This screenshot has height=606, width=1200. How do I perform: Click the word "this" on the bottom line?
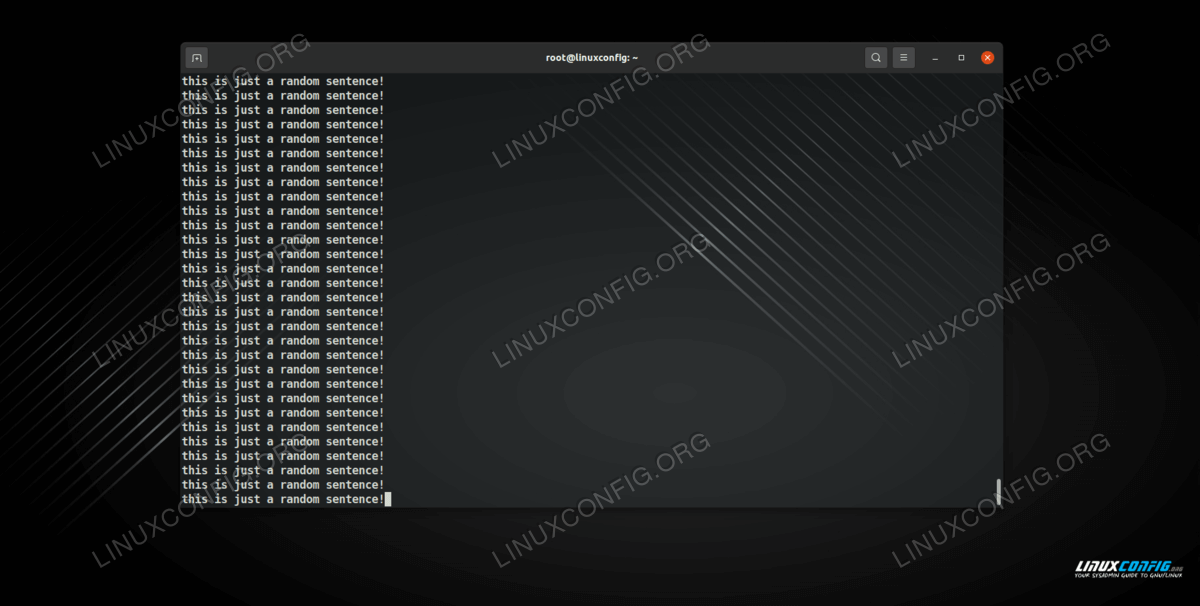[x=195, y=499]
